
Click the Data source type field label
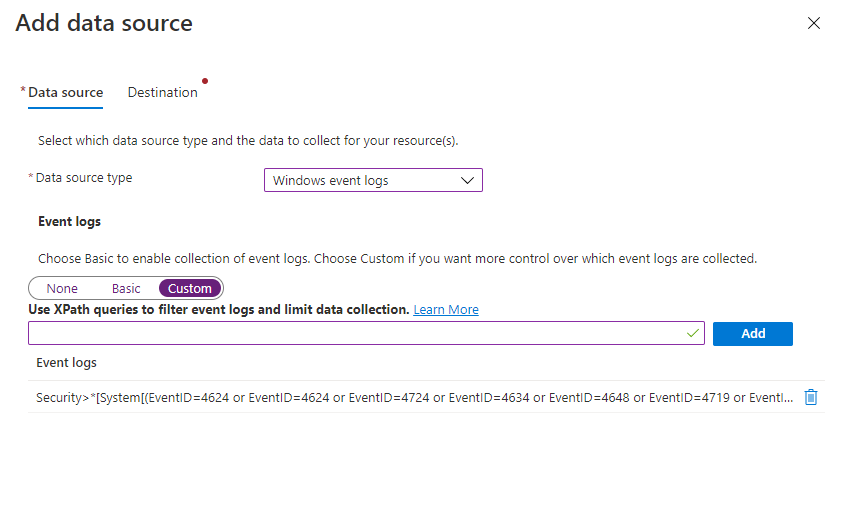click(x=84, y=178)
